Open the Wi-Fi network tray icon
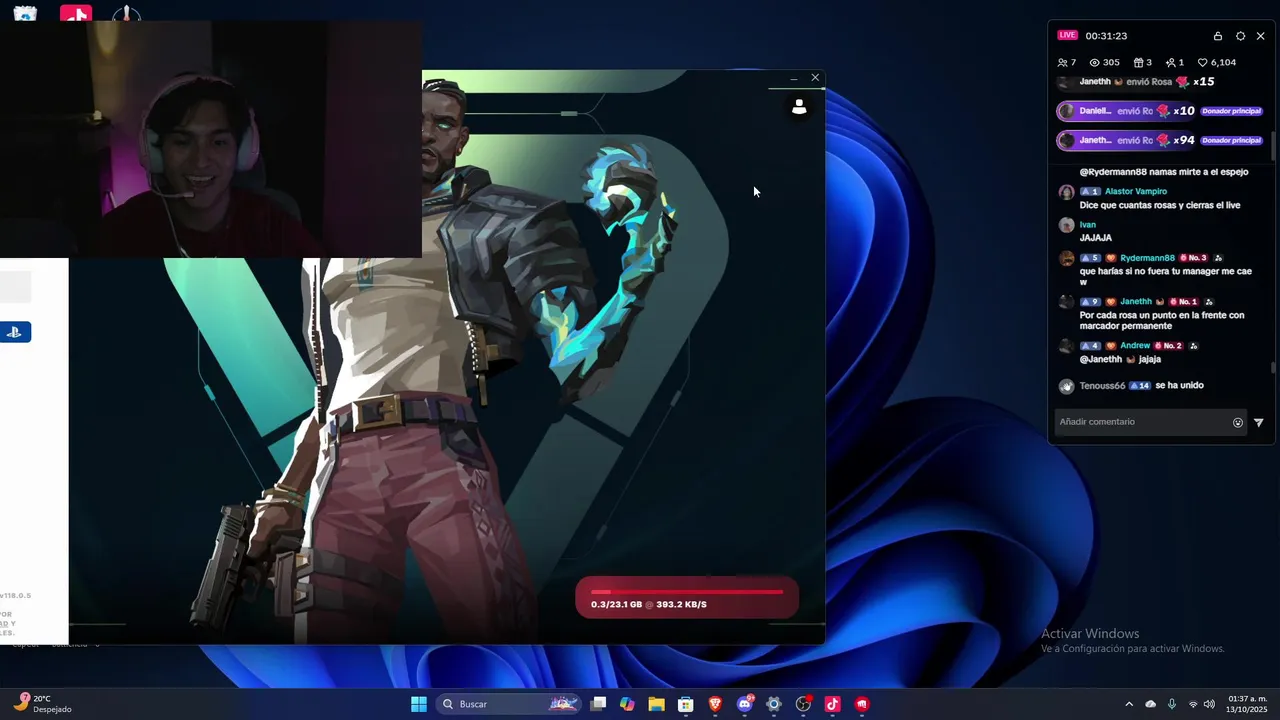1280x720 pixels. (1193, 704)
